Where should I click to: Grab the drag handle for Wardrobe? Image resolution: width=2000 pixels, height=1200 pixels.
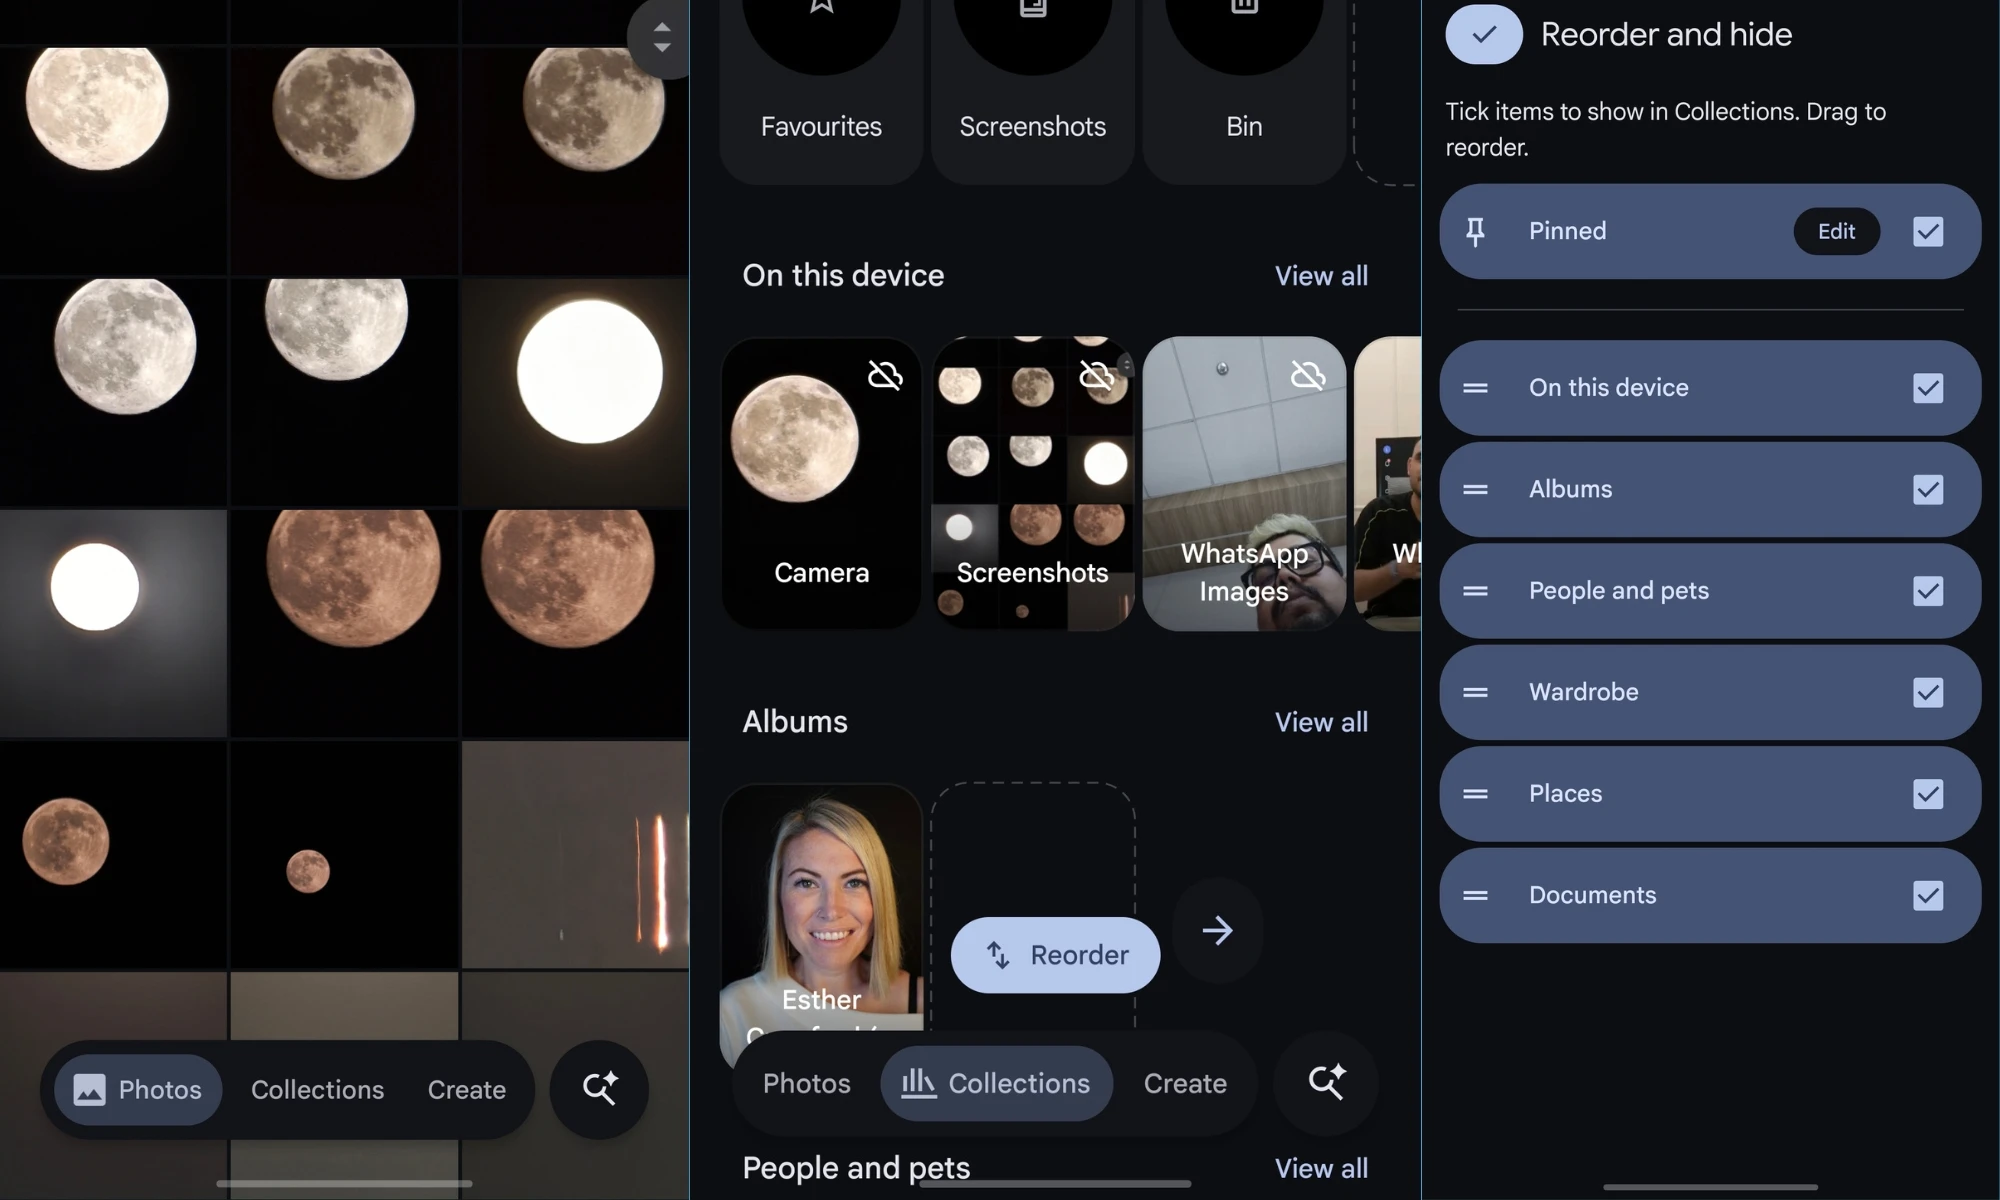pyautogui.click(x=1475, y=692)
